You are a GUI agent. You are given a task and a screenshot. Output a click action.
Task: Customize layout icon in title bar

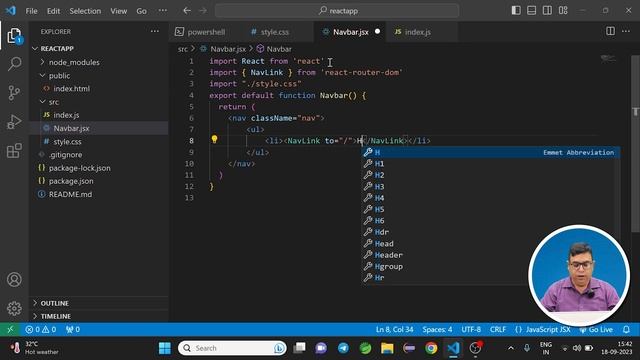(x=563, y=11)
